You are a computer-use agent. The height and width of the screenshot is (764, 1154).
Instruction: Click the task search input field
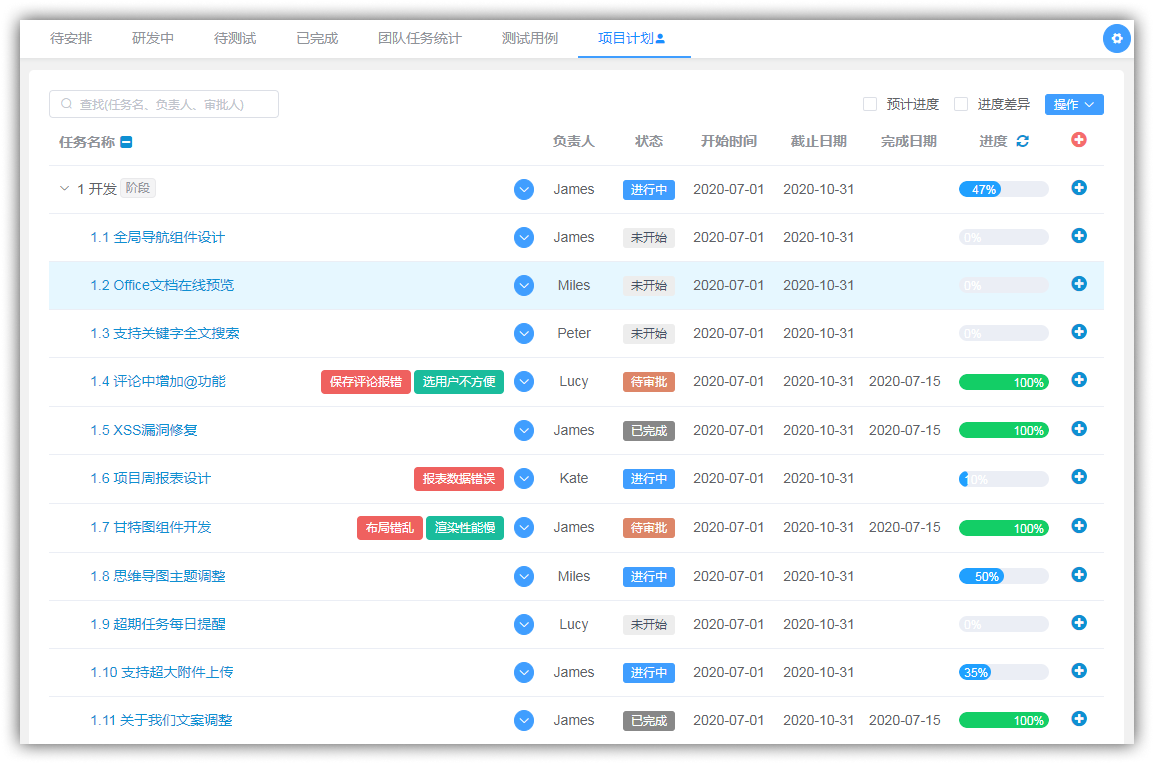(x=164, y=104)
